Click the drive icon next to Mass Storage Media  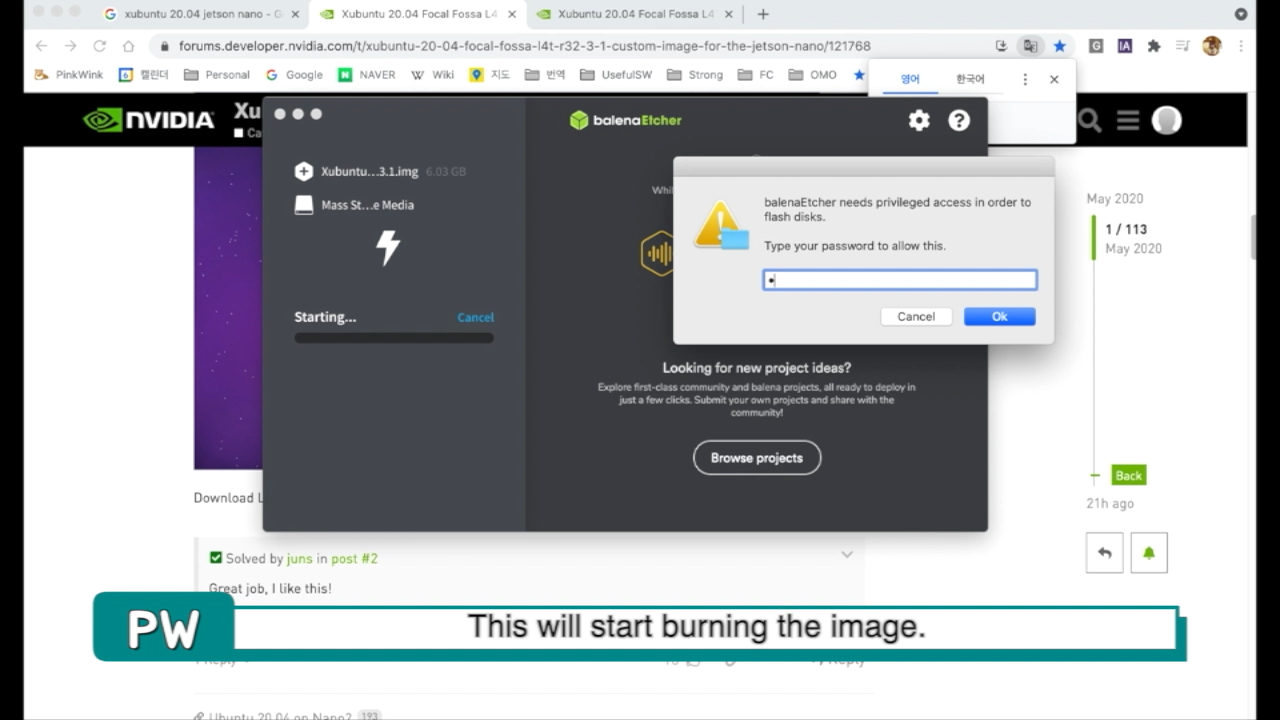304,205
